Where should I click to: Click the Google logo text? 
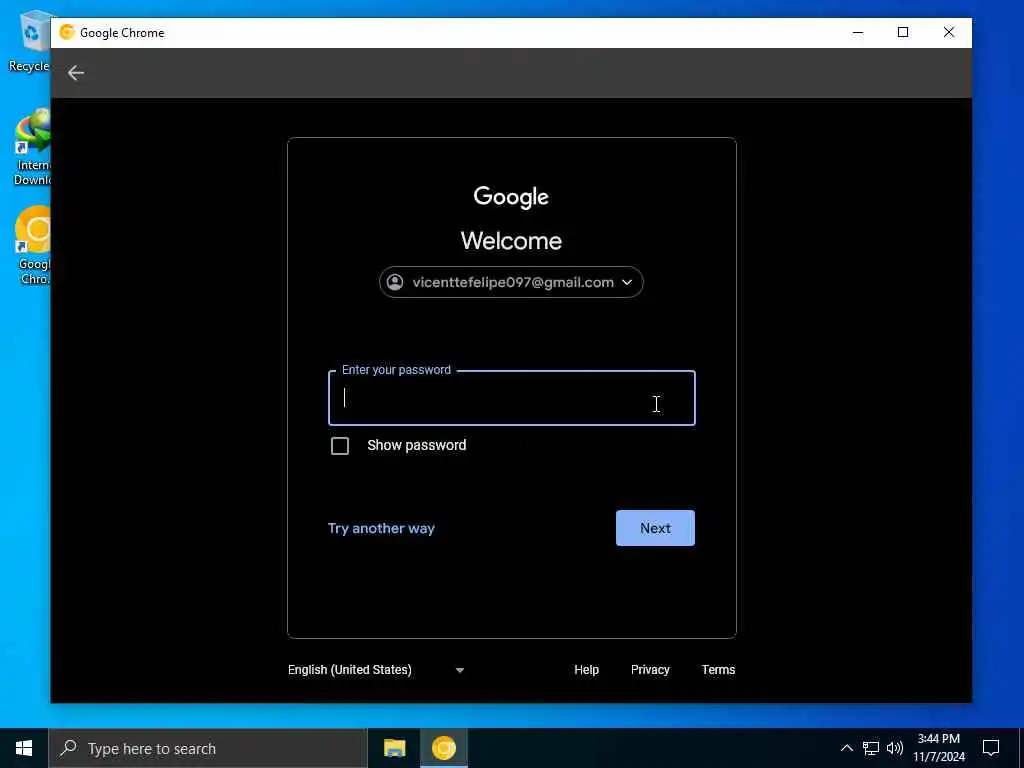pos(511,197)
